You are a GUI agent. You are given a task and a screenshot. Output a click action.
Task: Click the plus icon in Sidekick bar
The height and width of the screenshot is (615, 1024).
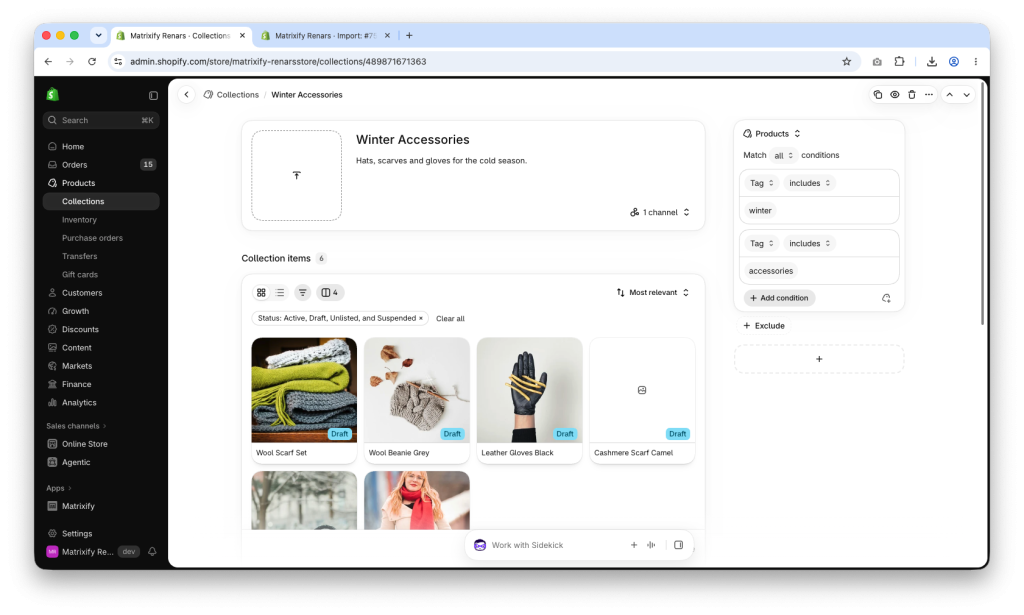633,545
